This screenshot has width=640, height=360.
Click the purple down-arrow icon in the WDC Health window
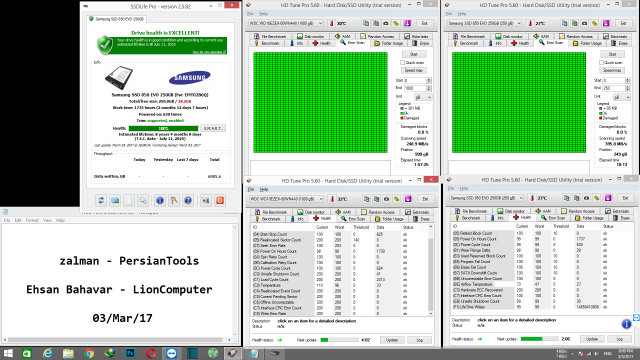point(408,199)
